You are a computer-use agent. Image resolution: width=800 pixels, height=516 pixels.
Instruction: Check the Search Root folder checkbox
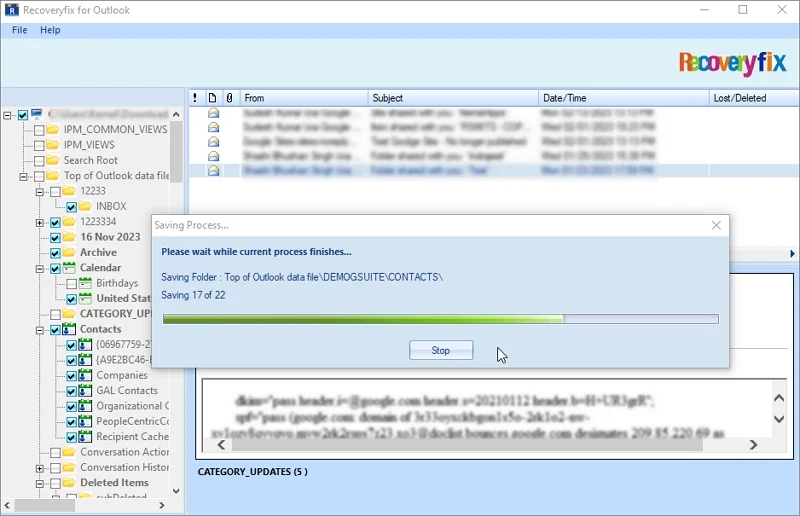point(39,161)
